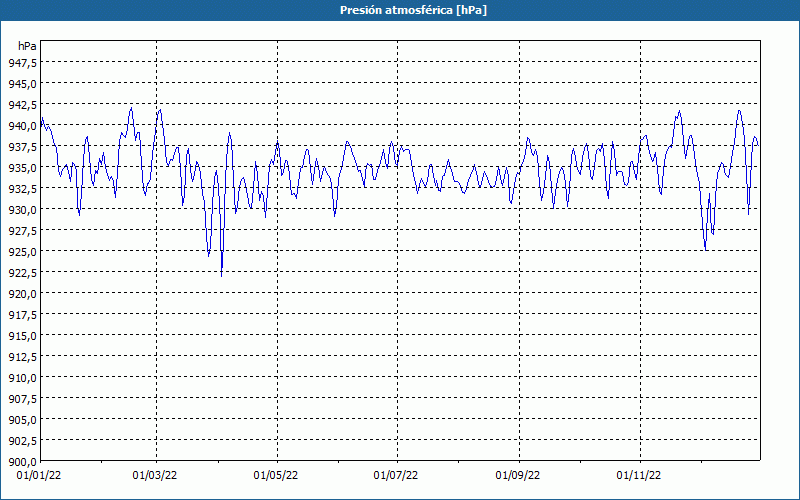Select the 932,5 y-axis value
This screenshot has width=800, height=500.
point(22,189)
